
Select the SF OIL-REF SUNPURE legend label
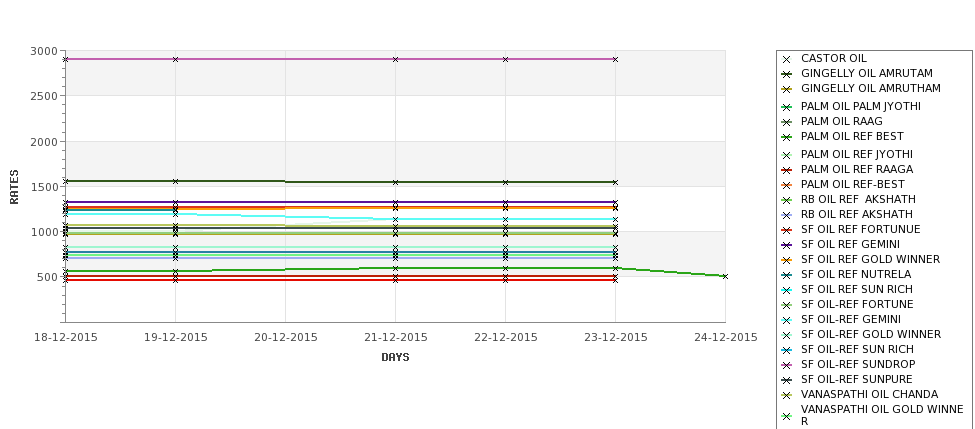tap(856, 379)
